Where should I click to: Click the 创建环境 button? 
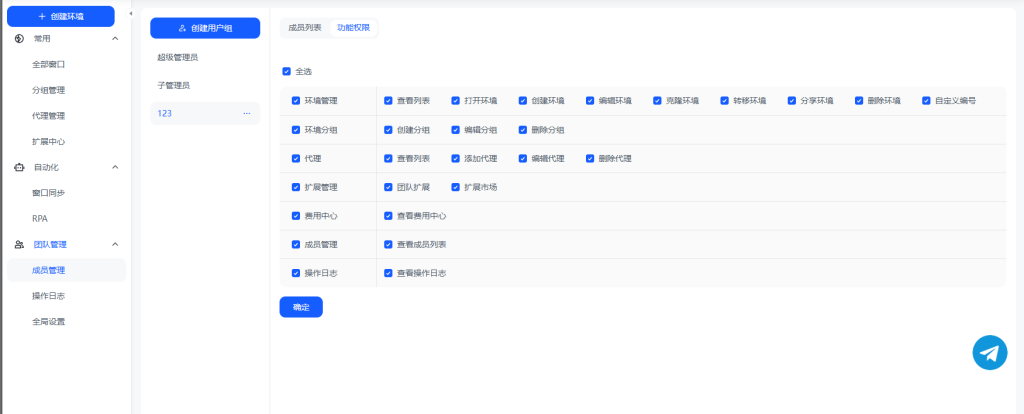point(60,16)
